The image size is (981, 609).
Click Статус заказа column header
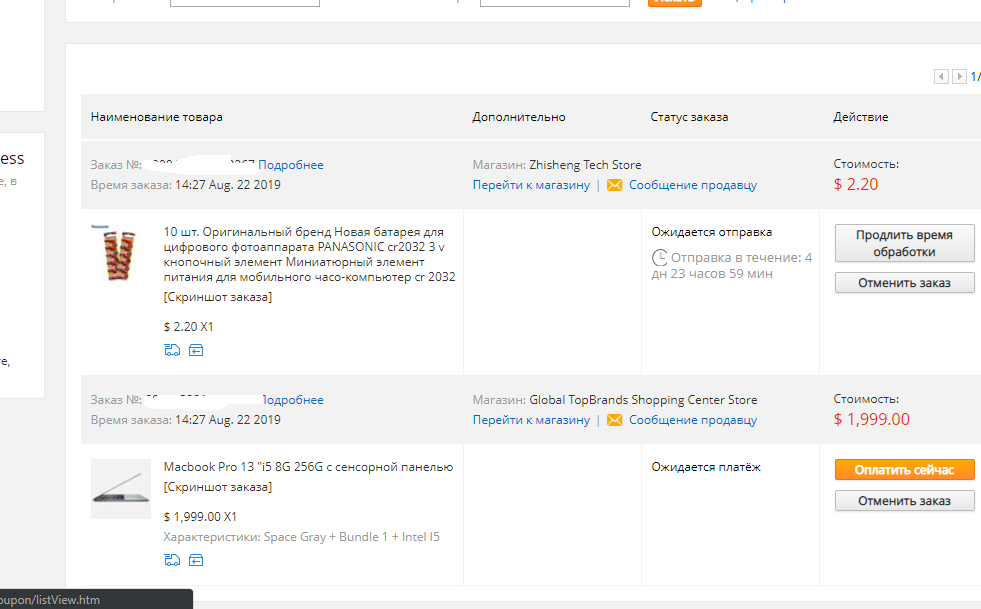[x=689, y=117]
